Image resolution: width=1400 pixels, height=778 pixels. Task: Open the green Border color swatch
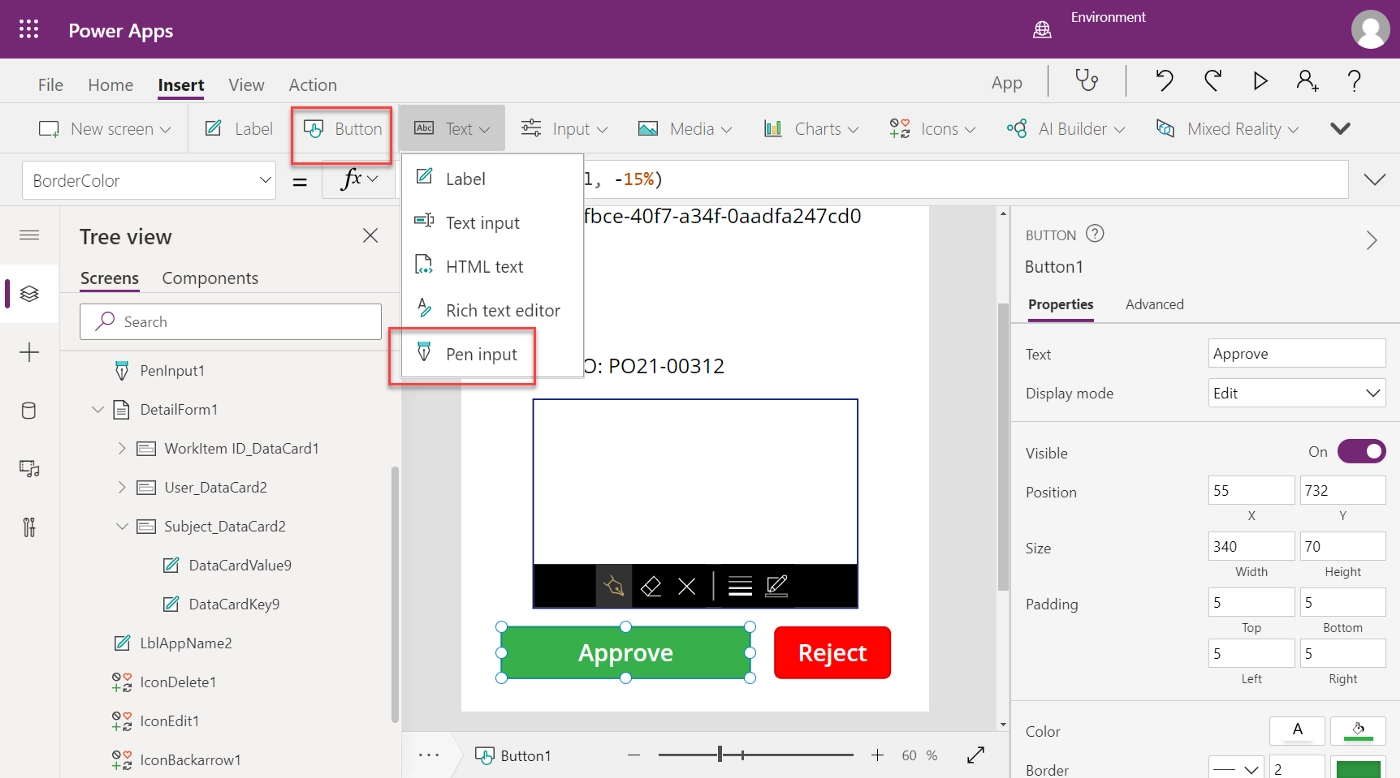(1358, 768)
